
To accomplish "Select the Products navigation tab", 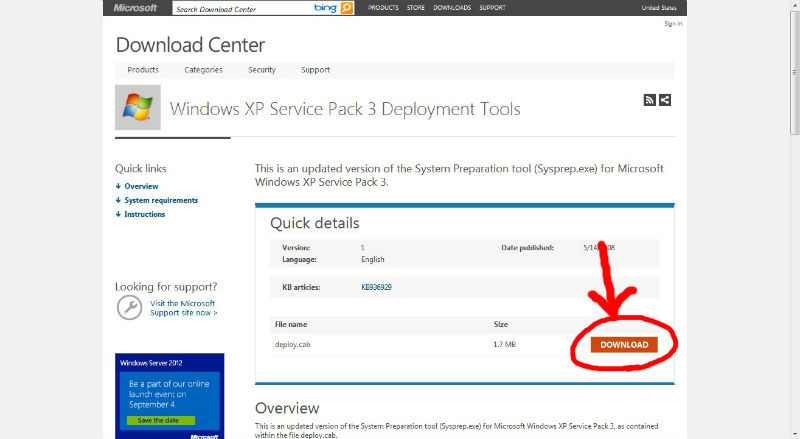I will tap(143, 70).
